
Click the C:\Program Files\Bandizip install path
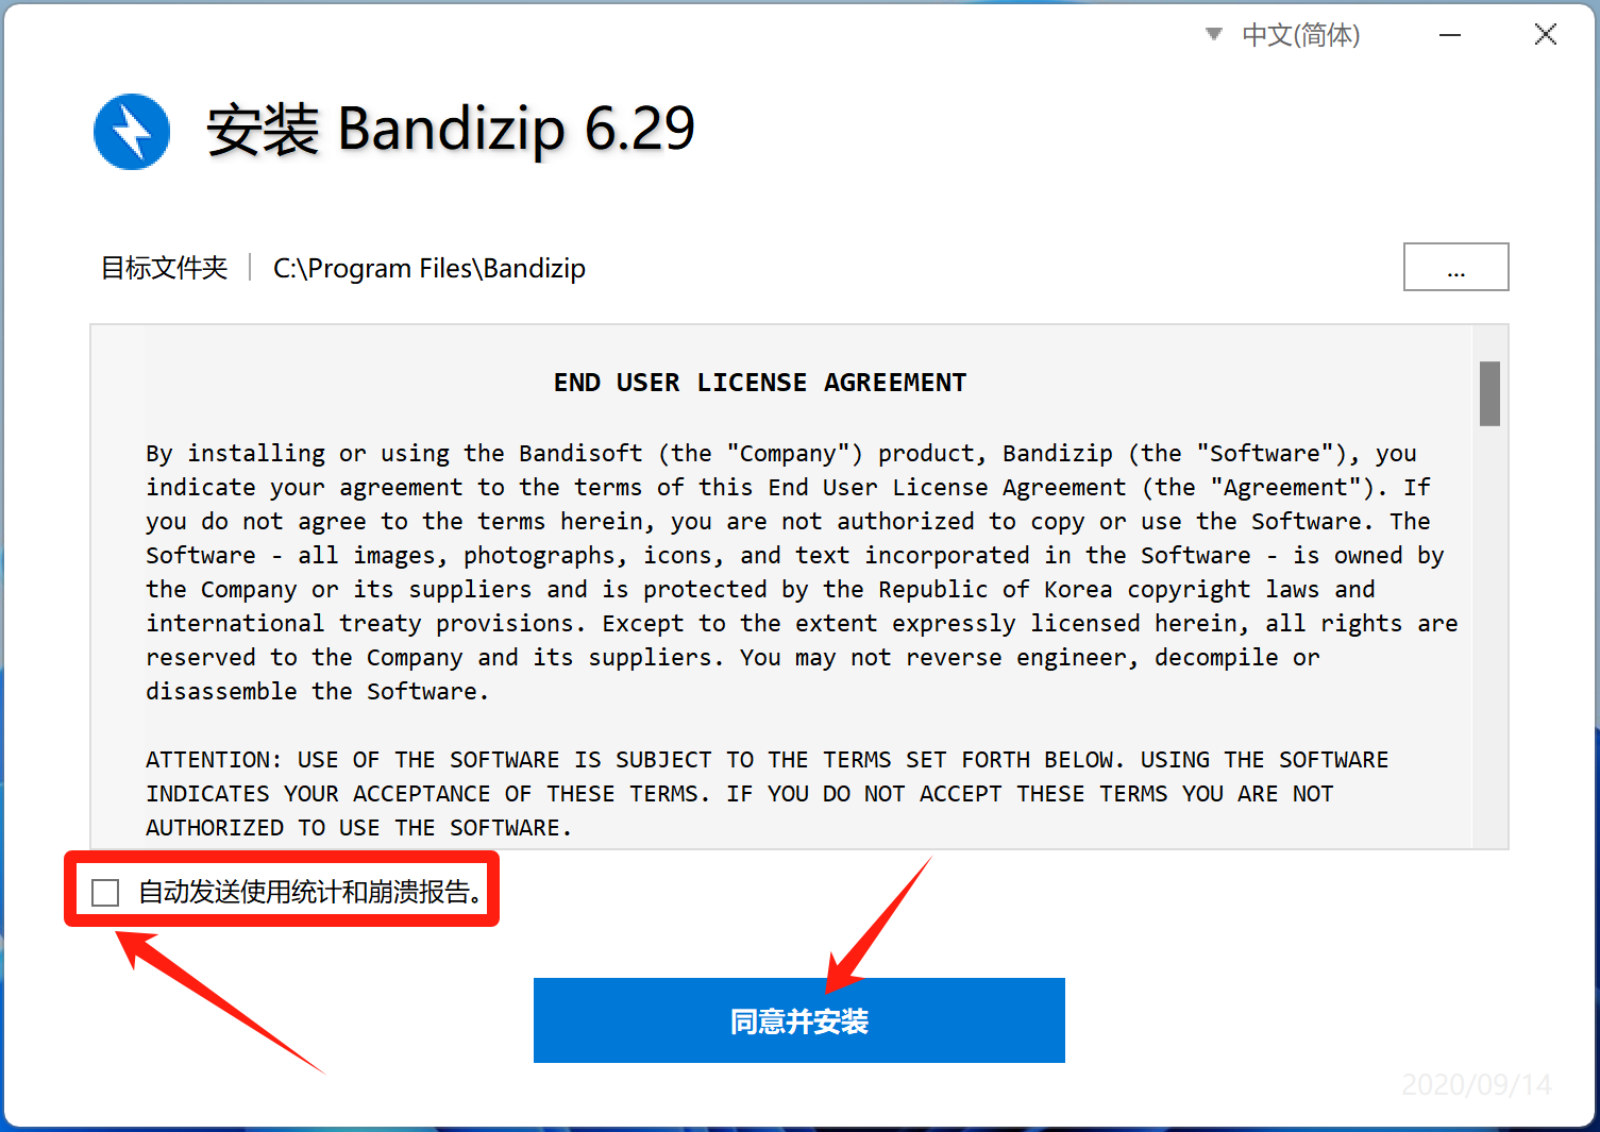coord(429,269)
